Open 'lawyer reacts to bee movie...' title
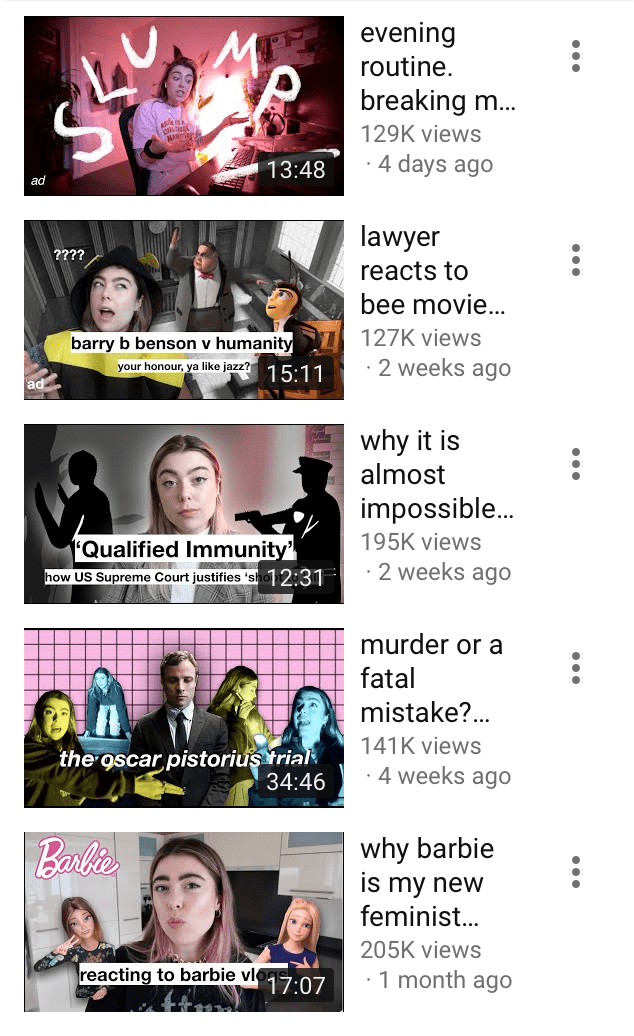 tap(433, 271)
